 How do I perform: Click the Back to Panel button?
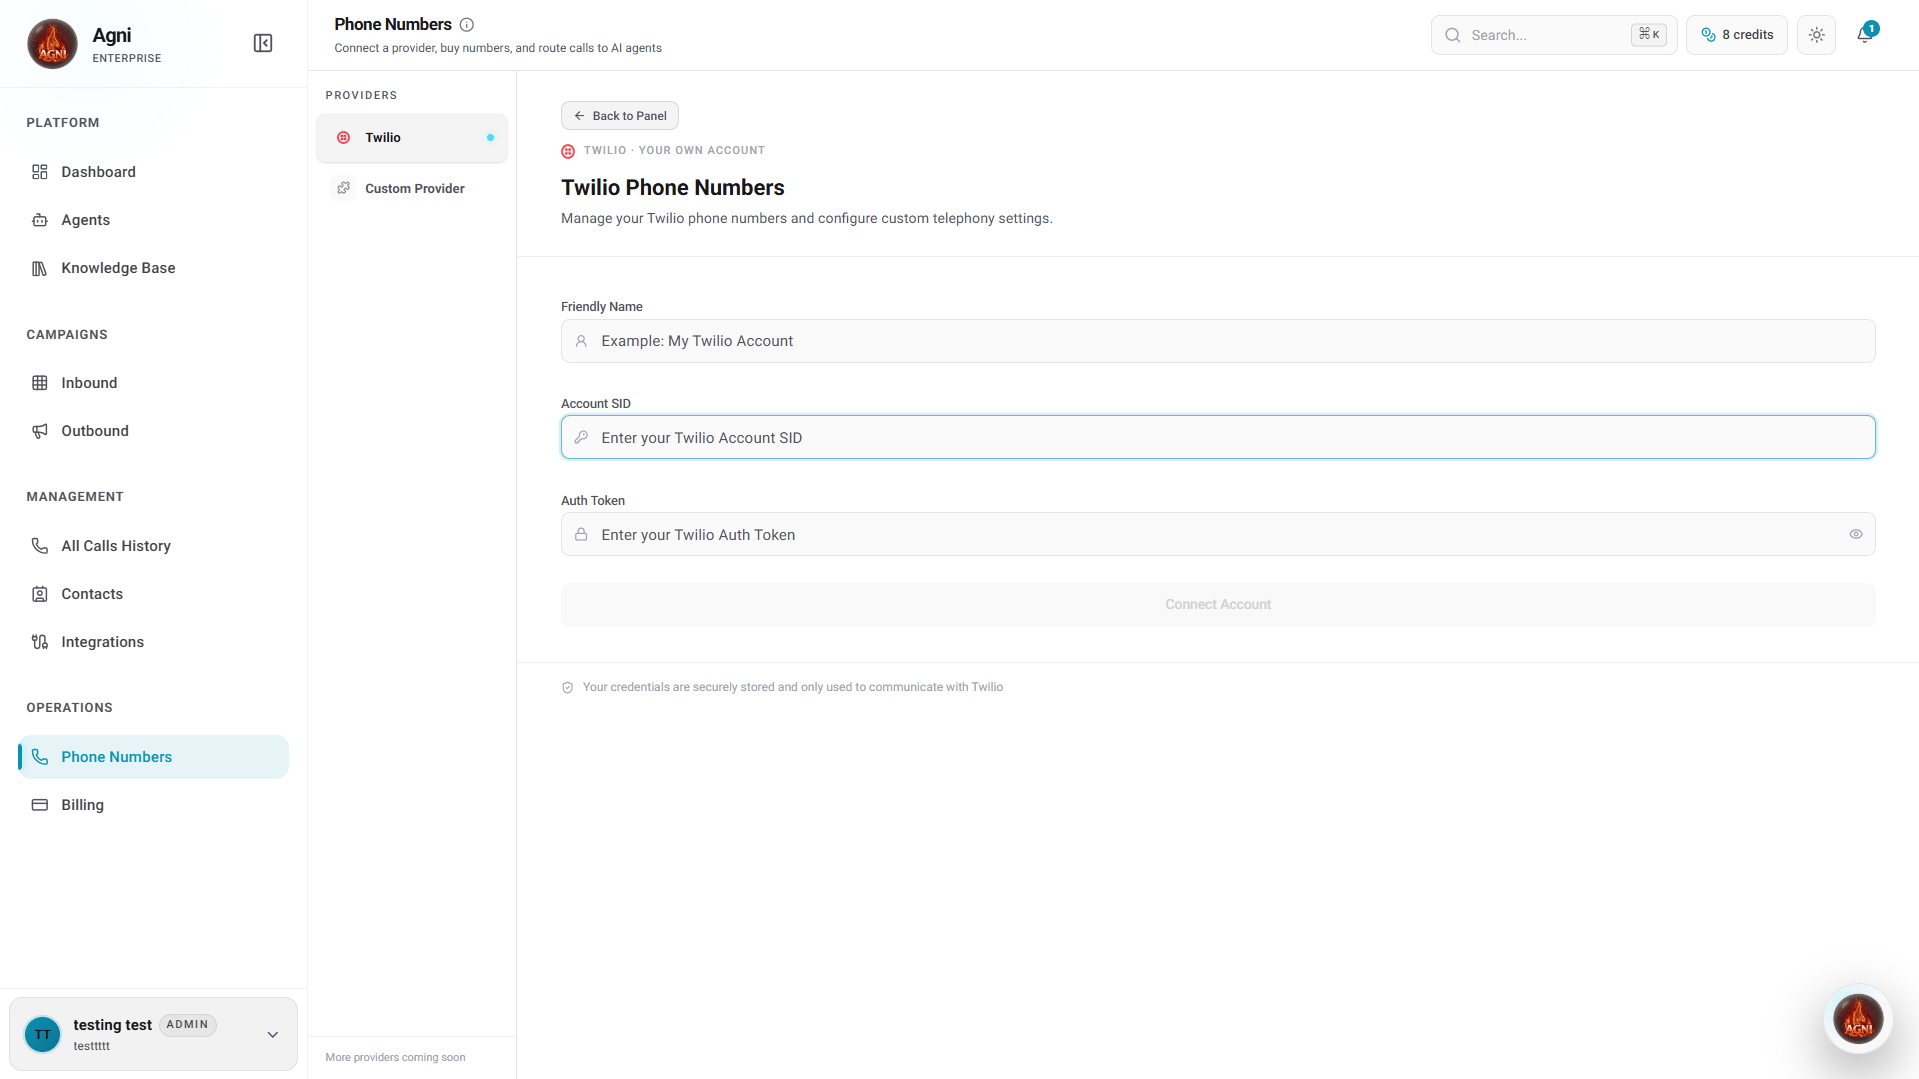[x=620, y=116]
